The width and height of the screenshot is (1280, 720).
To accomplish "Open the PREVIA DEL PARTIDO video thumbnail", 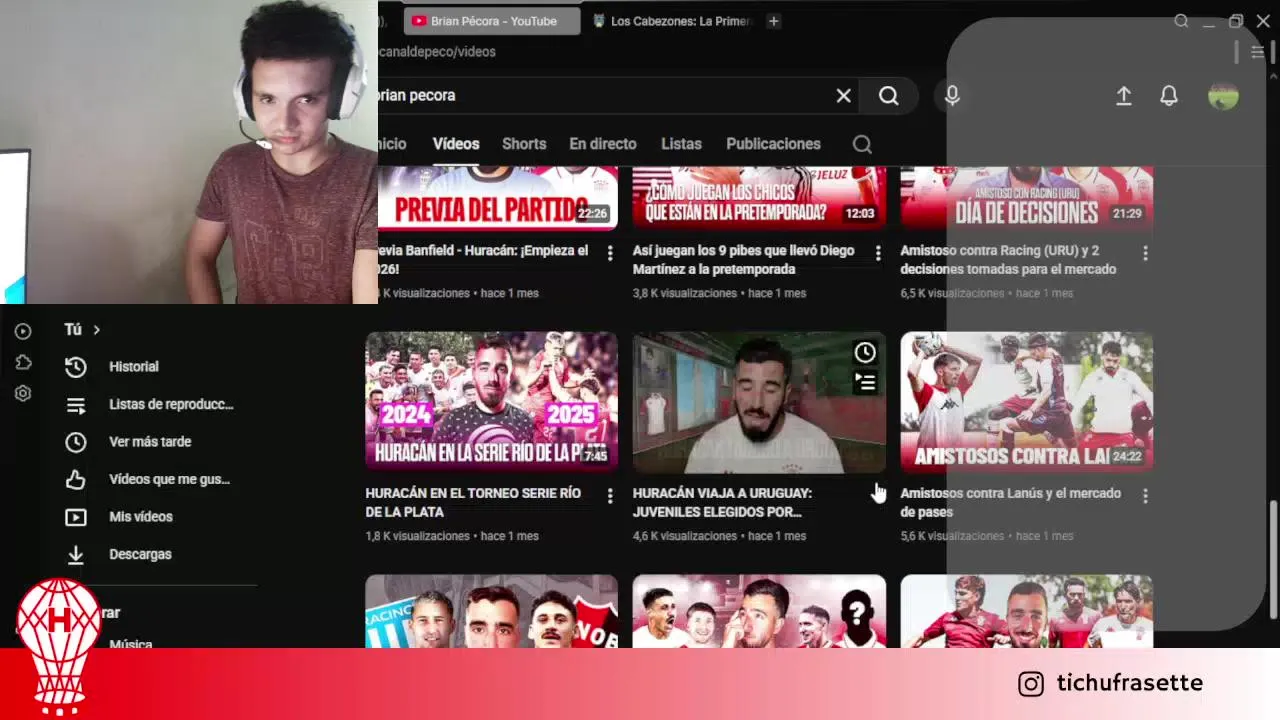I will (498, 198).
